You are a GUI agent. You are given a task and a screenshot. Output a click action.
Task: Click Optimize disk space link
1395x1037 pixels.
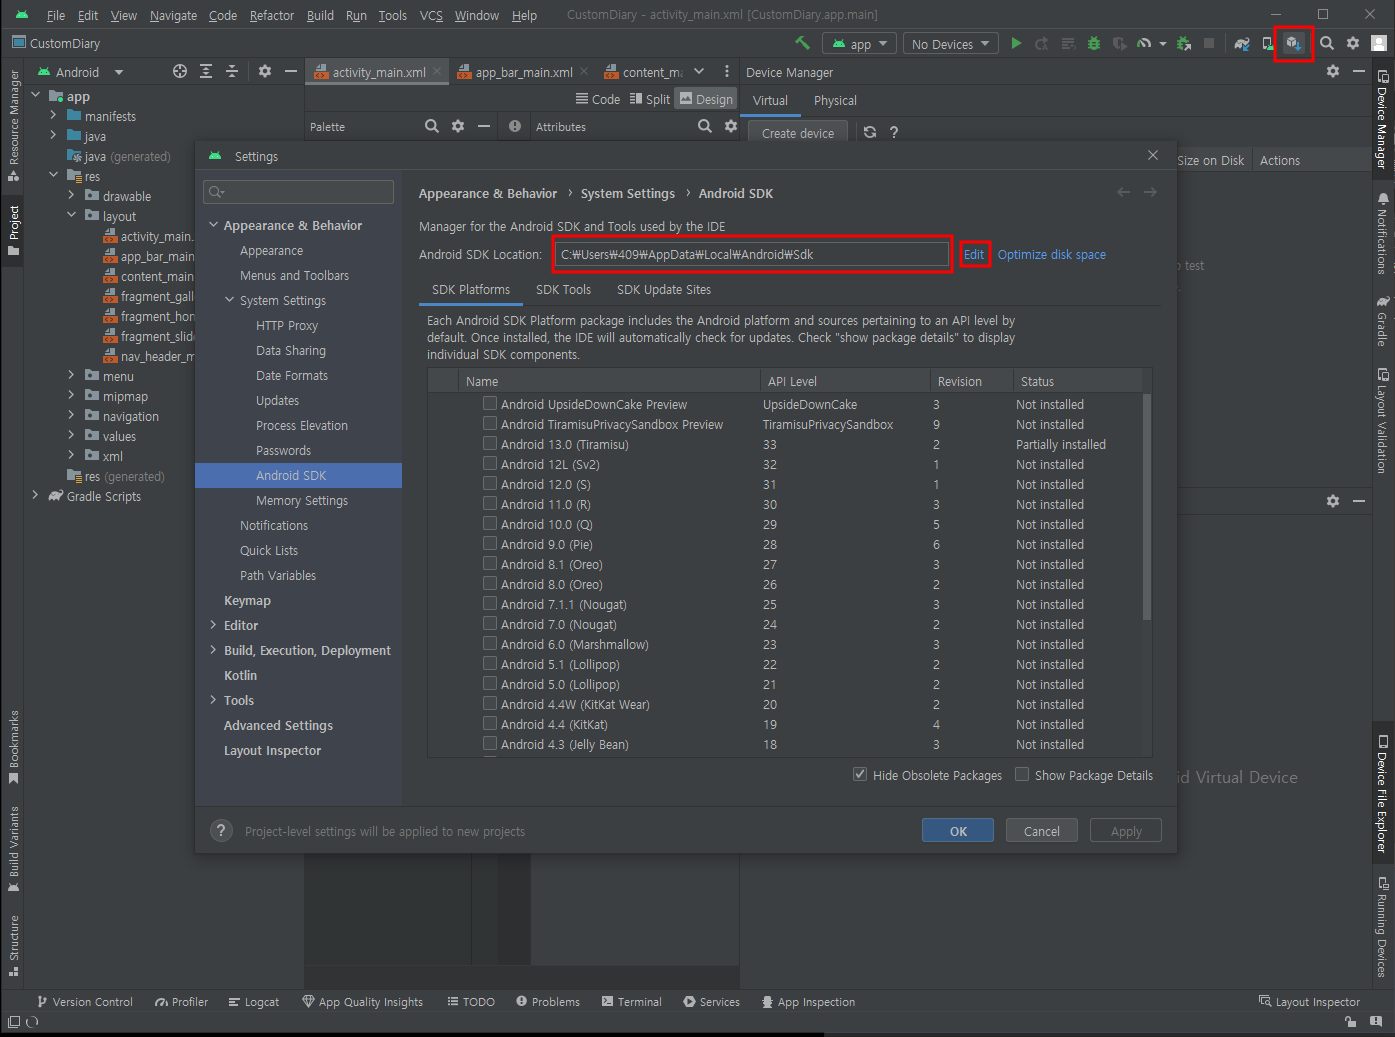1052,254
